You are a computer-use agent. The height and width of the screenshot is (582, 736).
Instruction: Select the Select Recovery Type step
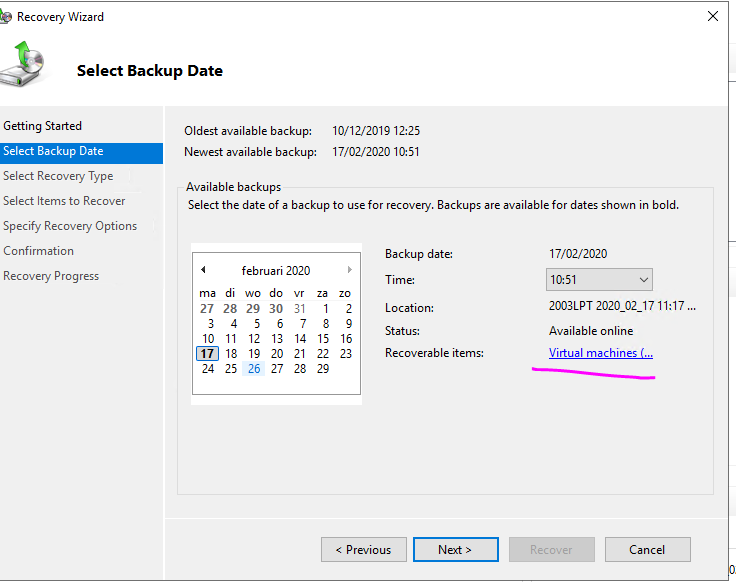(58, 176)
